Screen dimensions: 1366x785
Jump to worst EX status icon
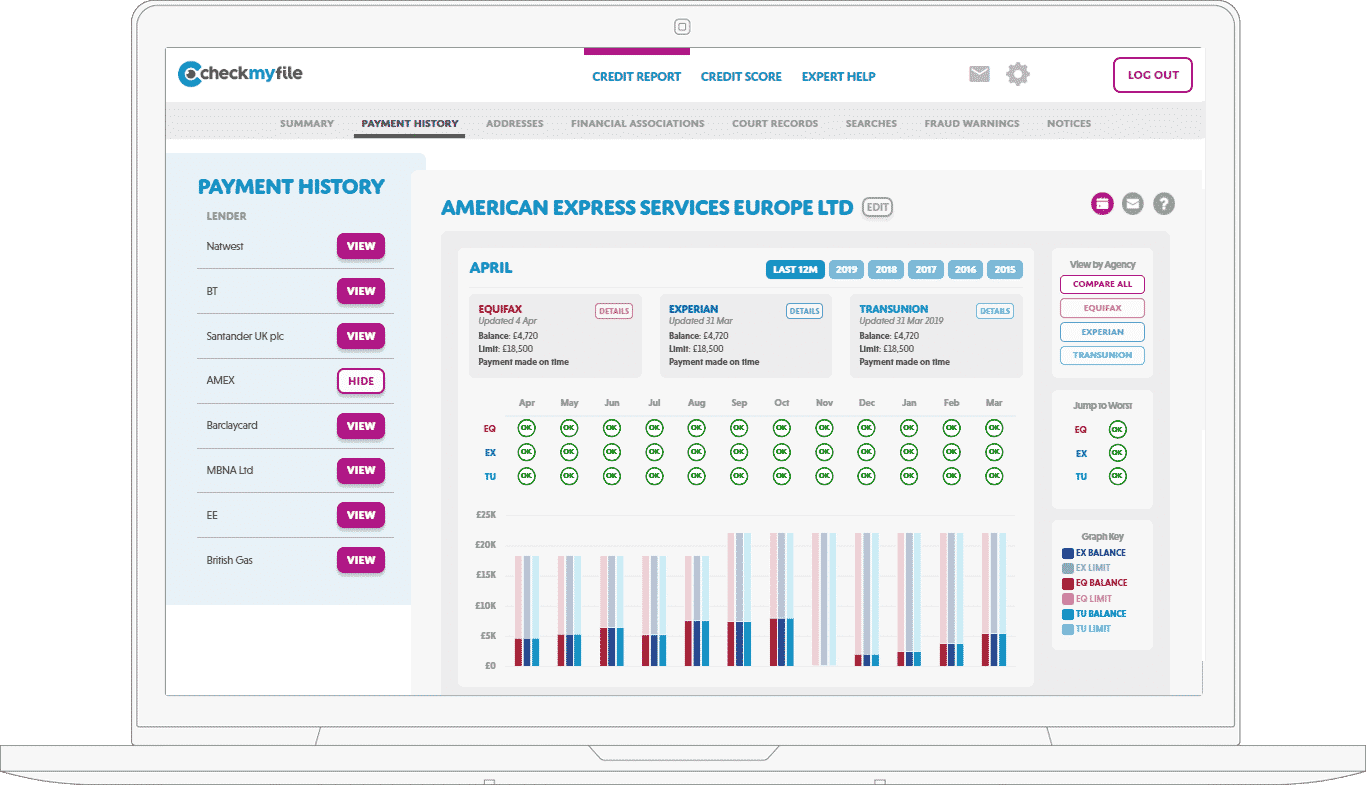(1117, 453)
